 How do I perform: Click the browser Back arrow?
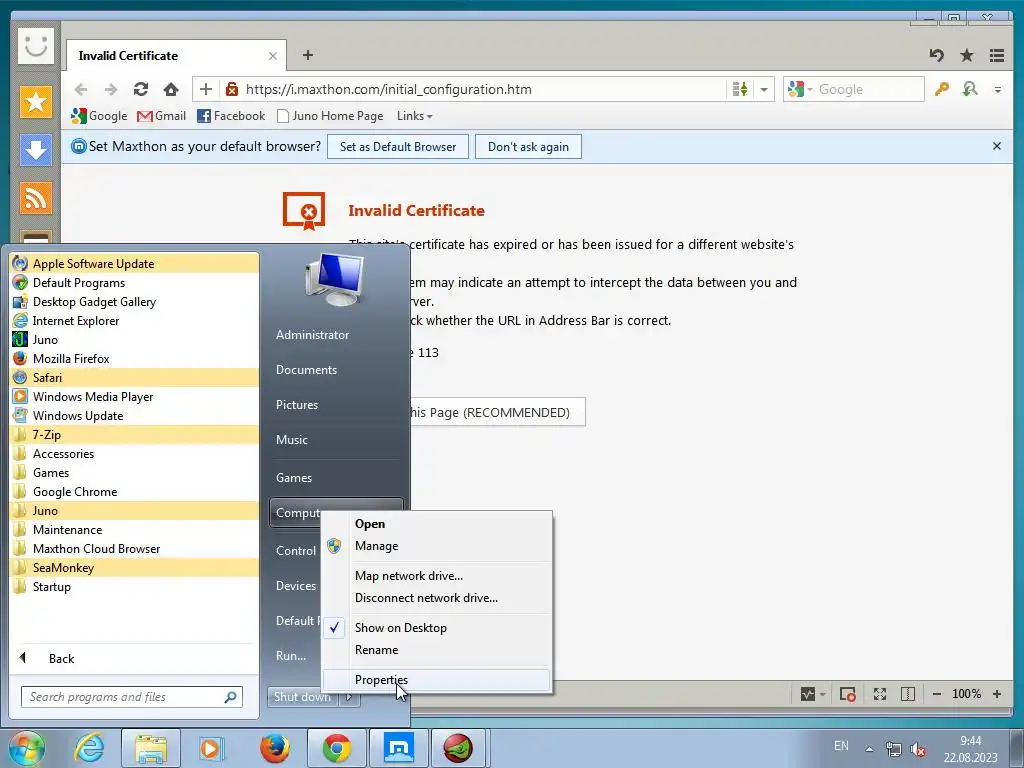point(81,89)
